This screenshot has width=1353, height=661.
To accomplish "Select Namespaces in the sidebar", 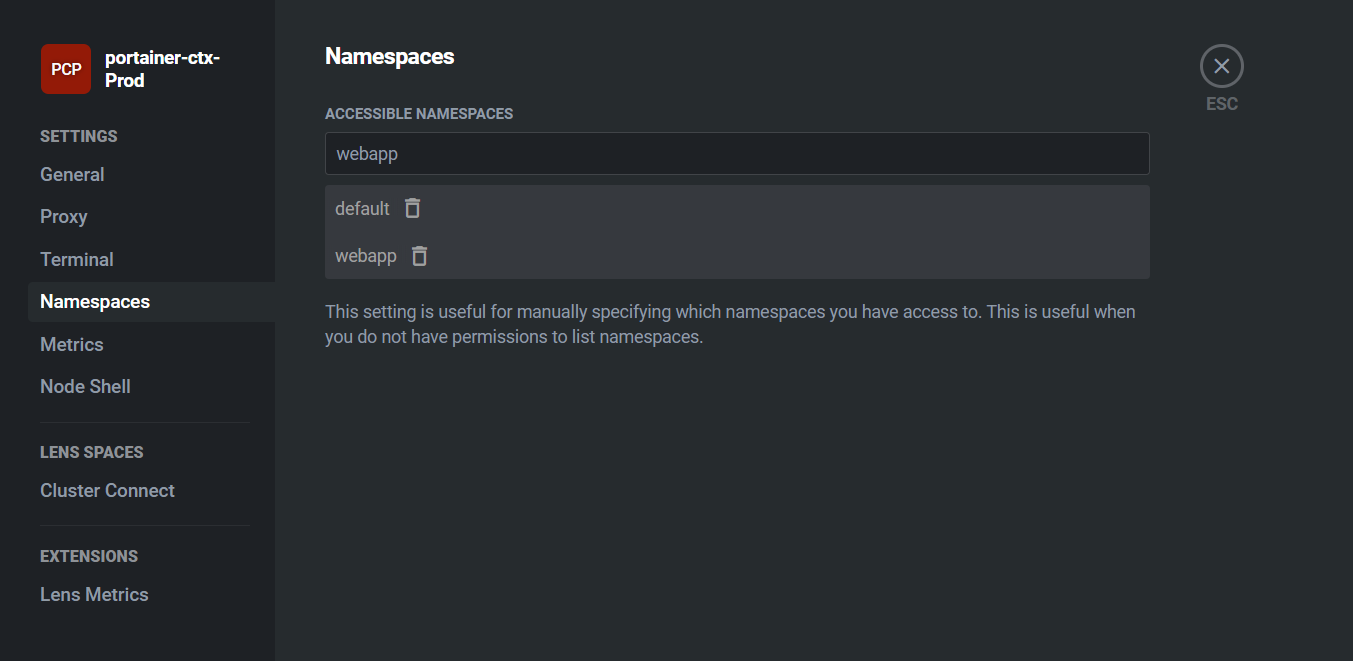I will 95,302.
